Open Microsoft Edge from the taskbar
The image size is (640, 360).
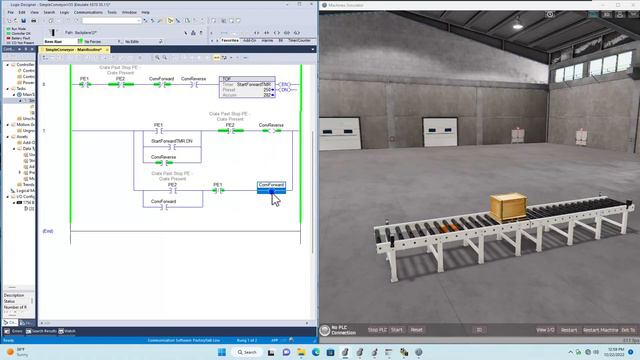tap(316, 352)
